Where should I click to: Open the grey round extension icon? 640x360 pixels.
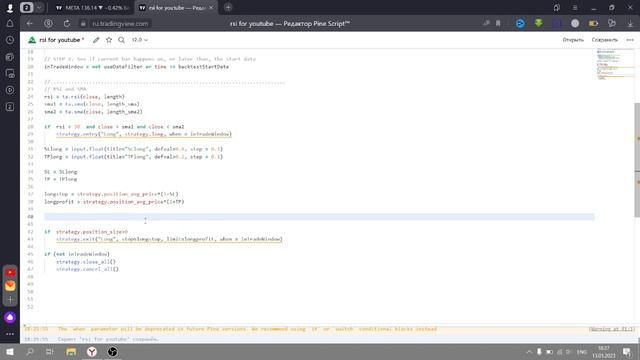coord(575,24)
